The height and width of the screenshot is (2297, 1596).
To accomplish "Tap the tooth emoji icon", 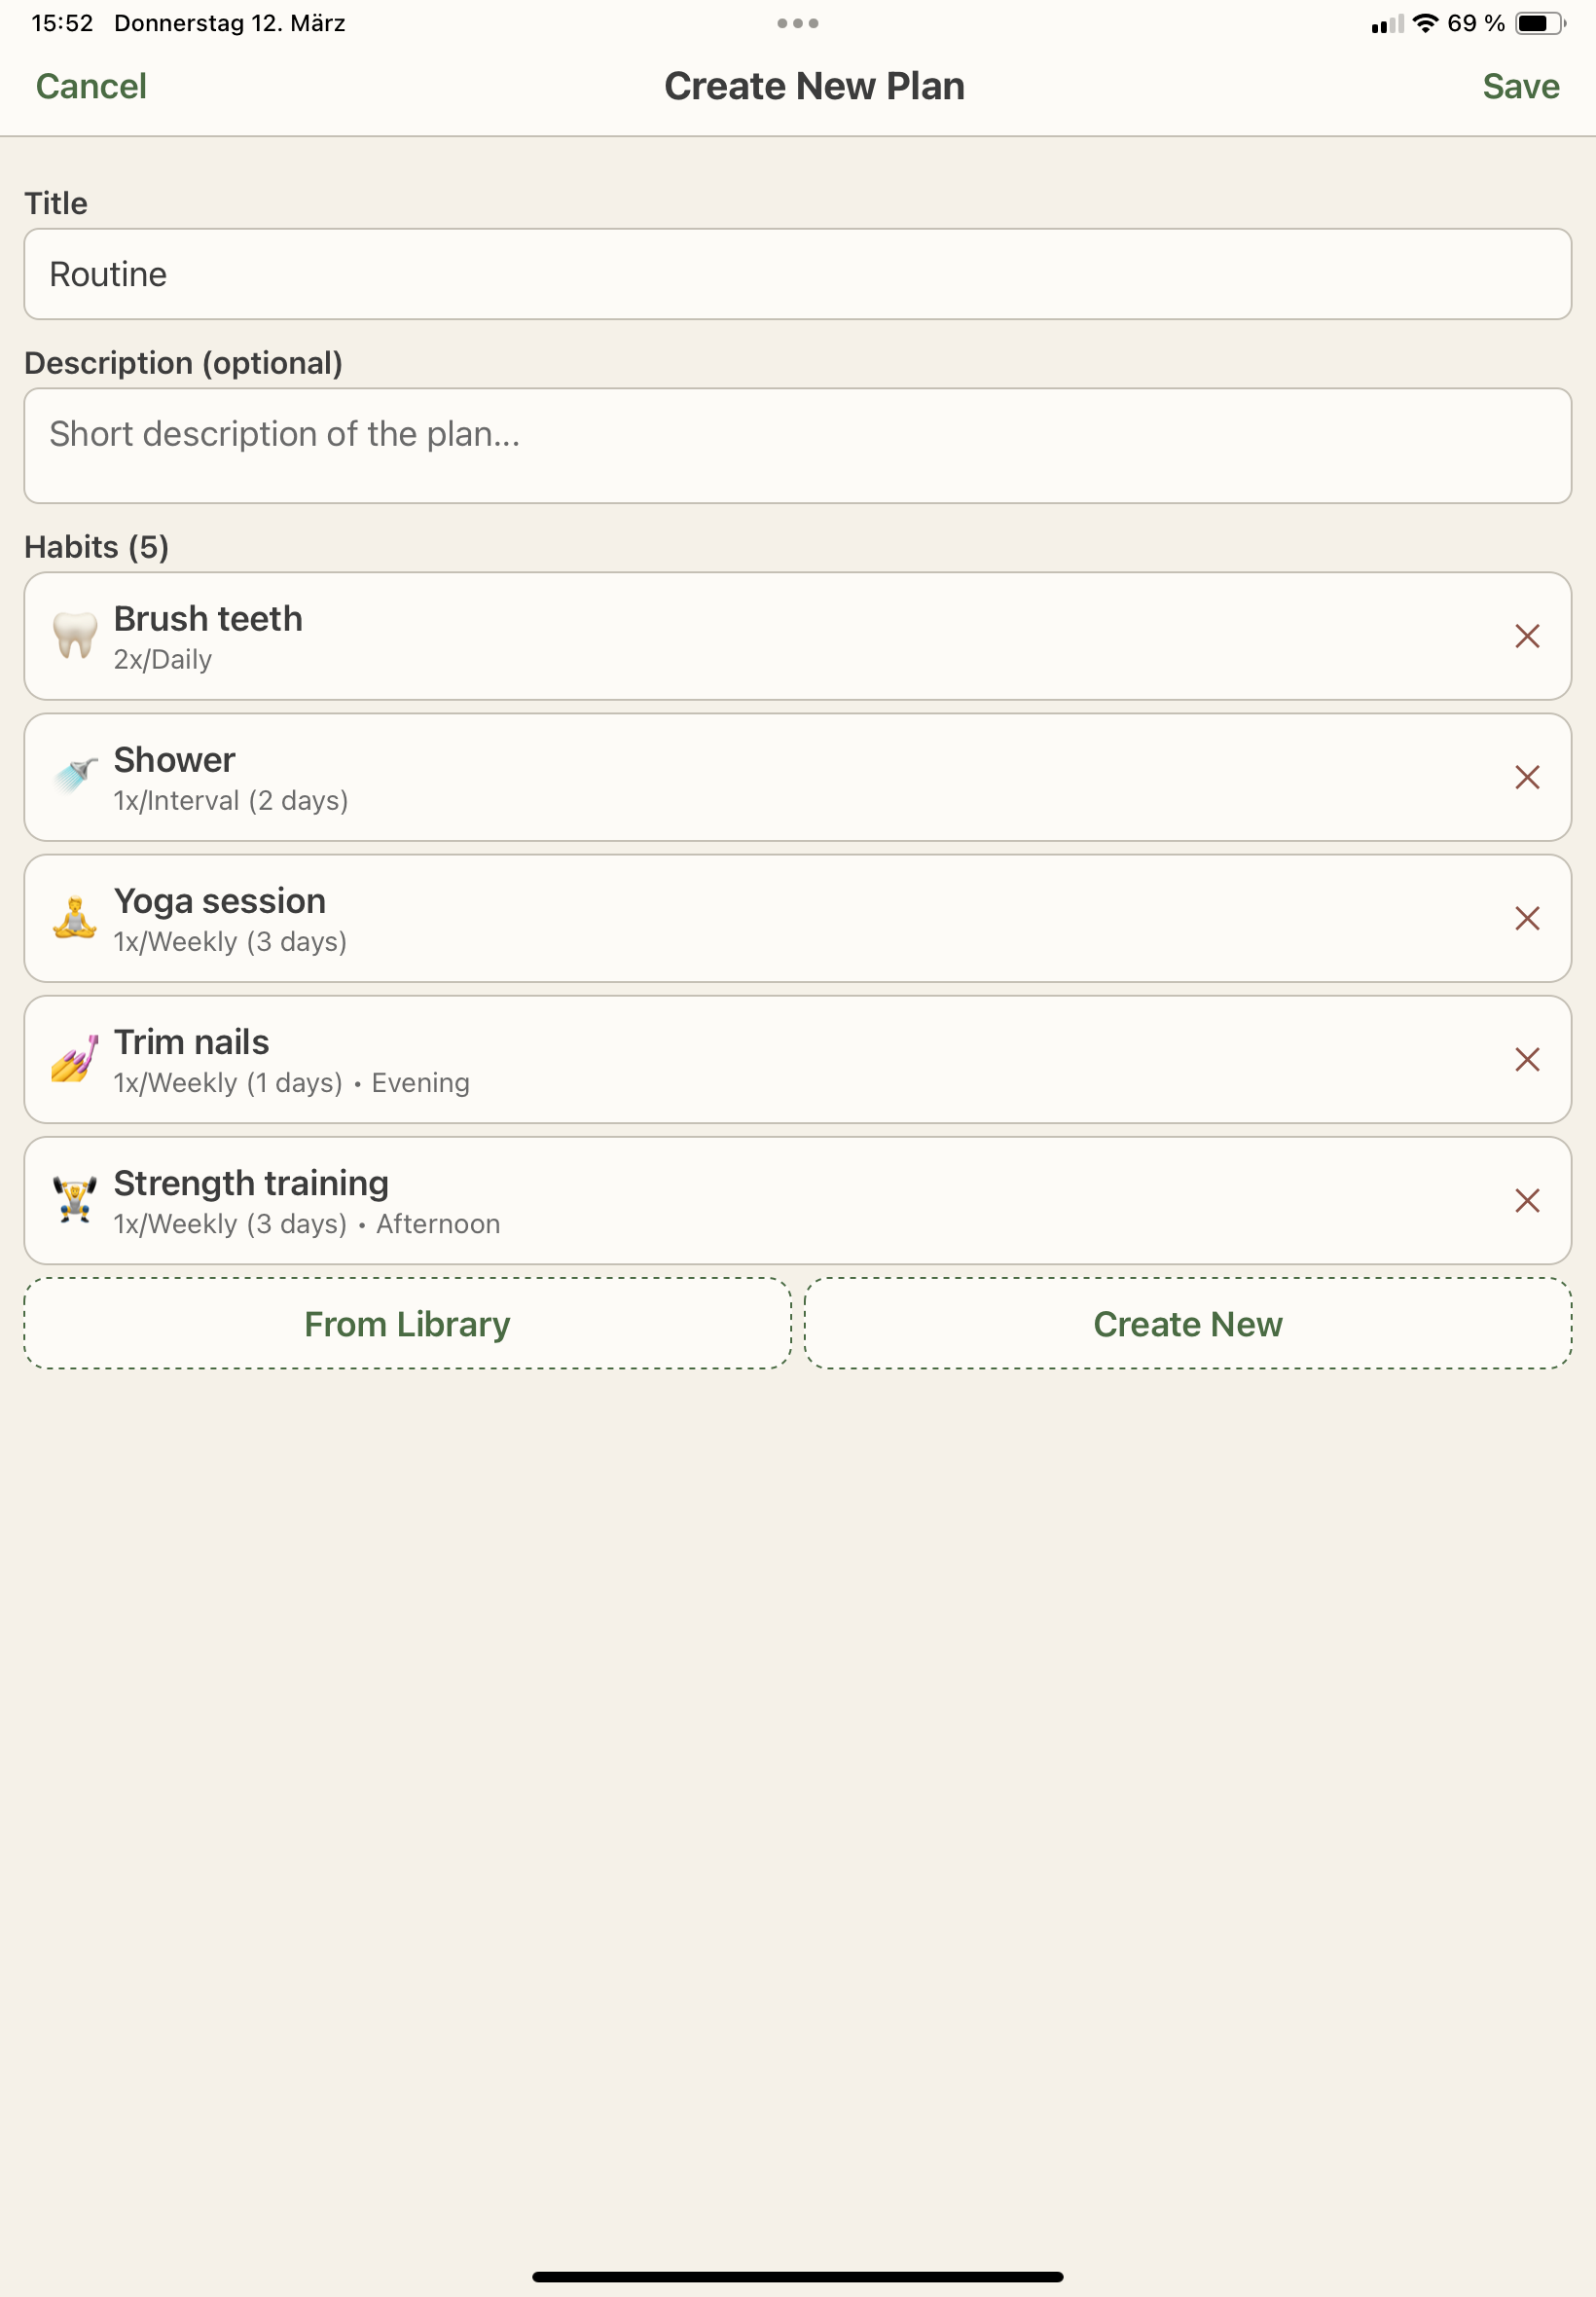I will tap(75, 636).
